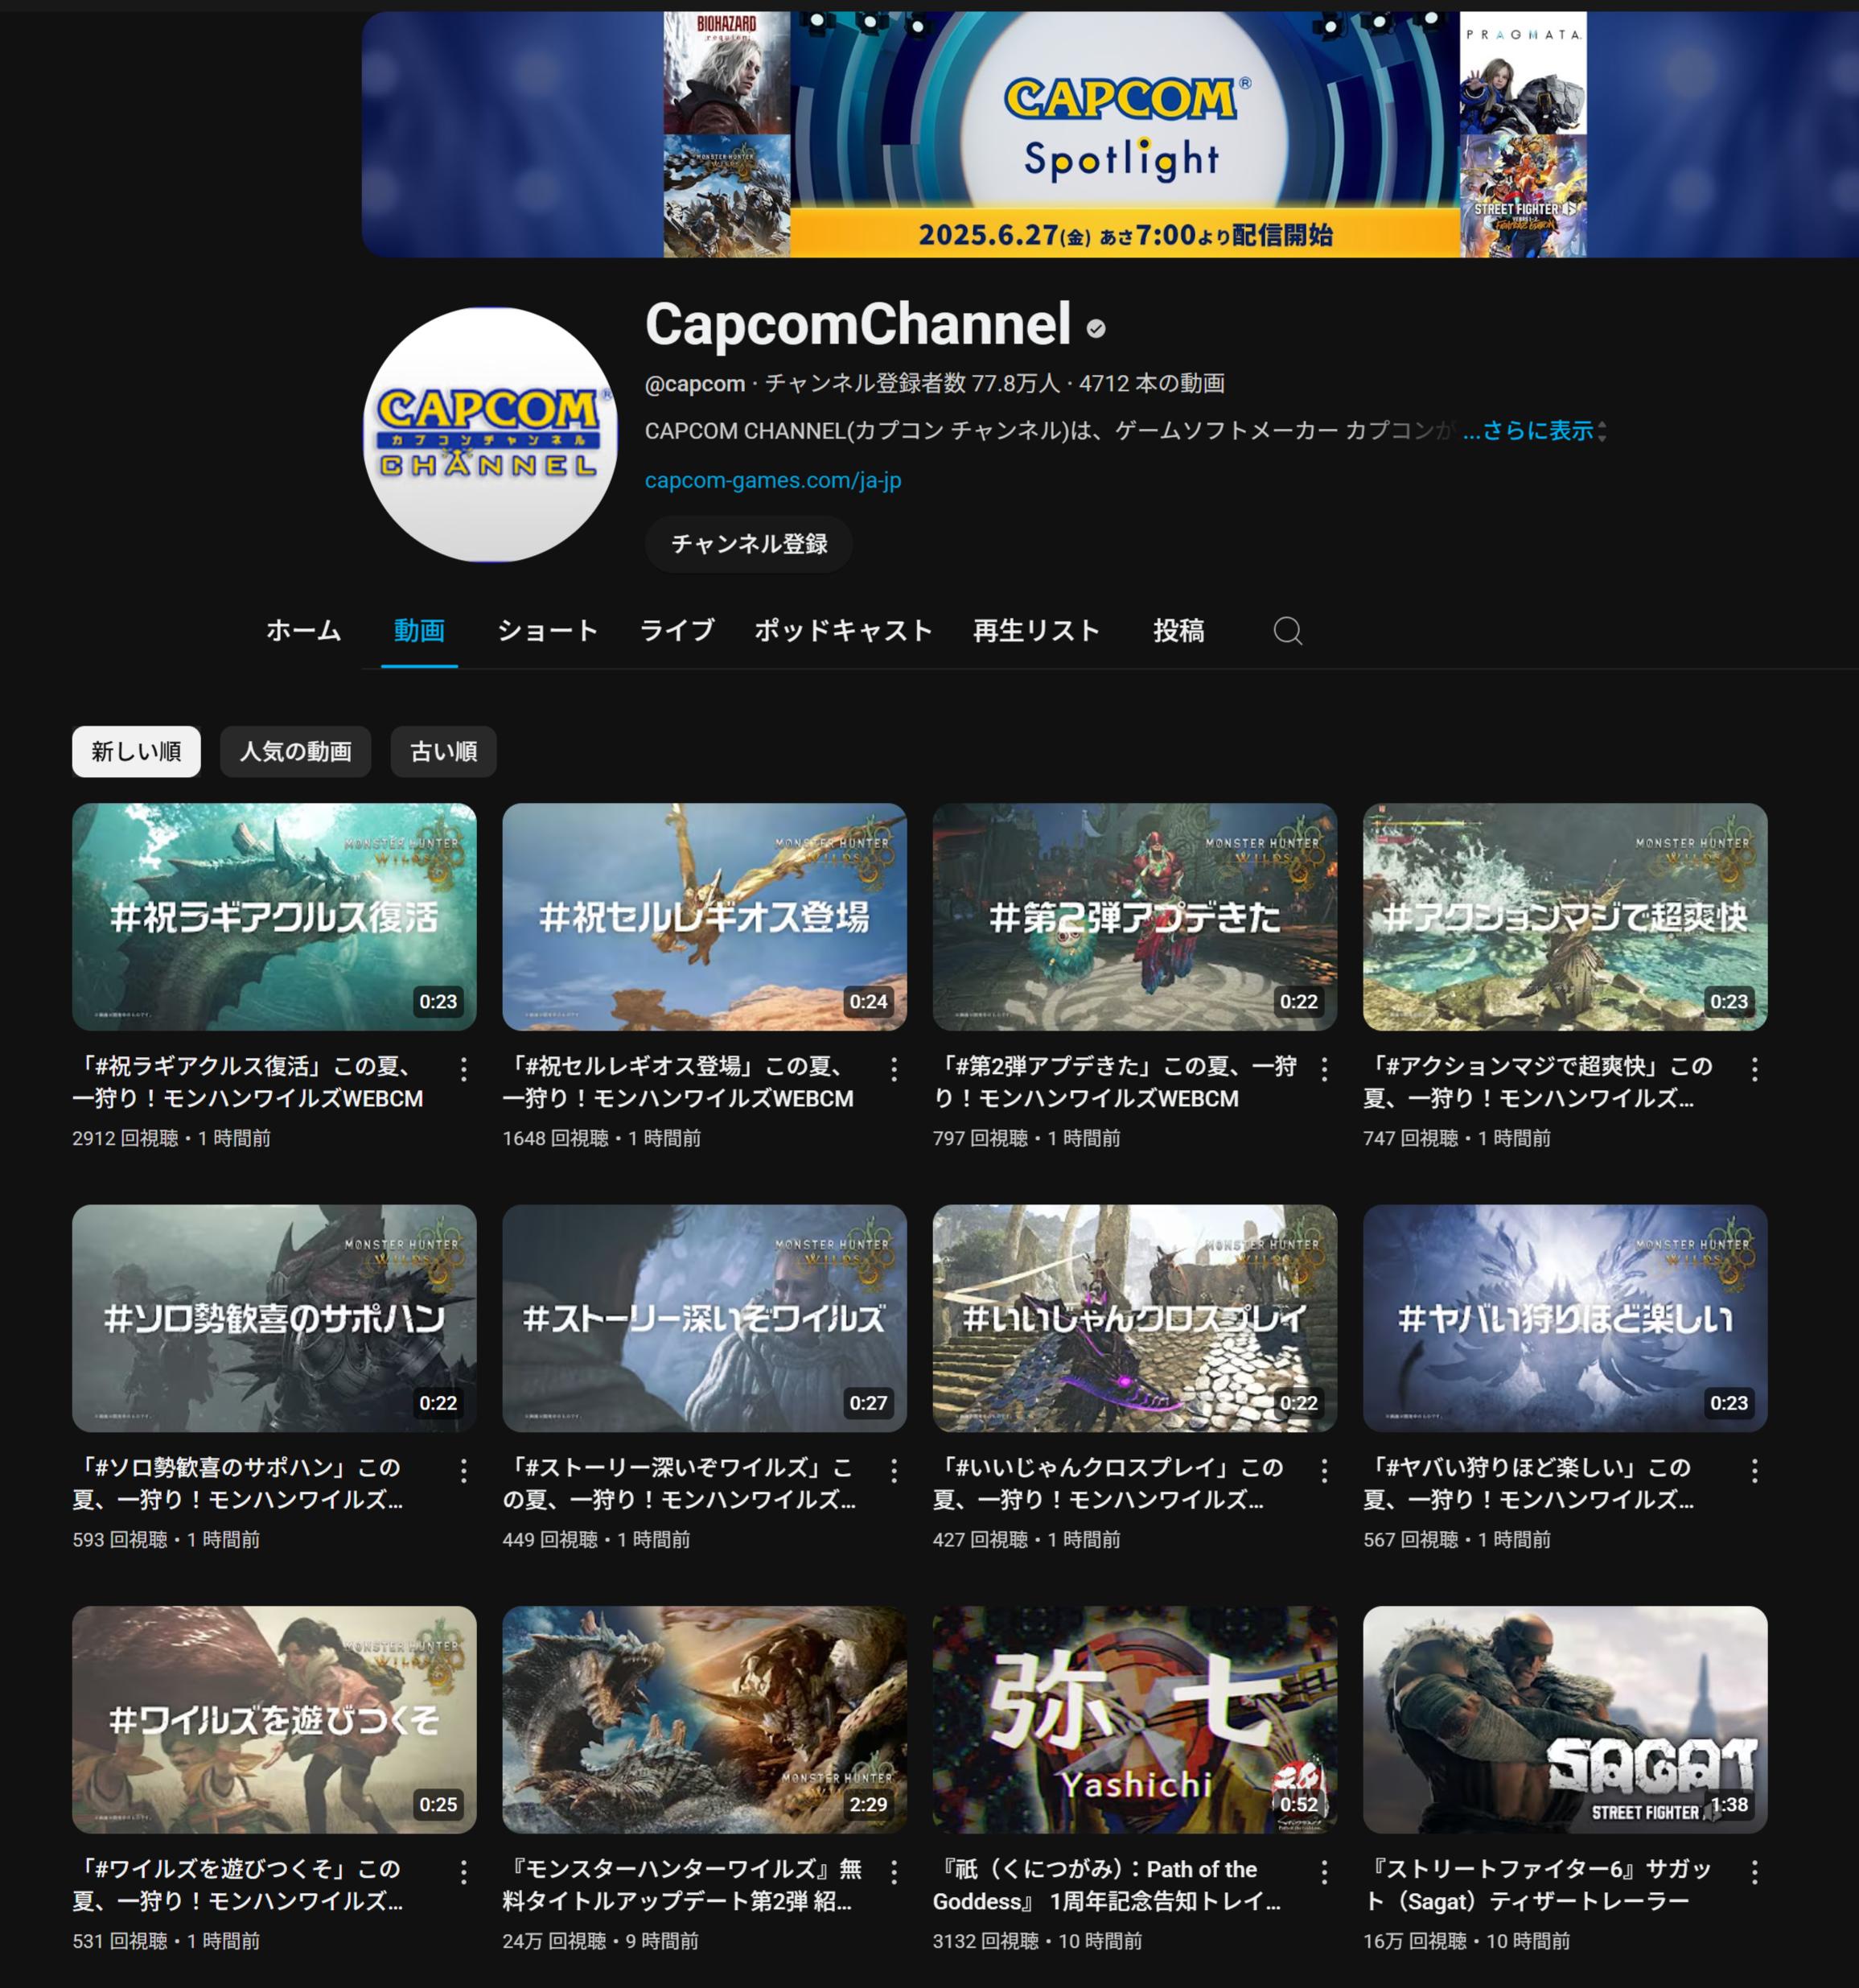Viewport: 1859px width, 1988px height.
Task: Click the チャンネル登録 subscribe button
Action: [x=748, y=544]
